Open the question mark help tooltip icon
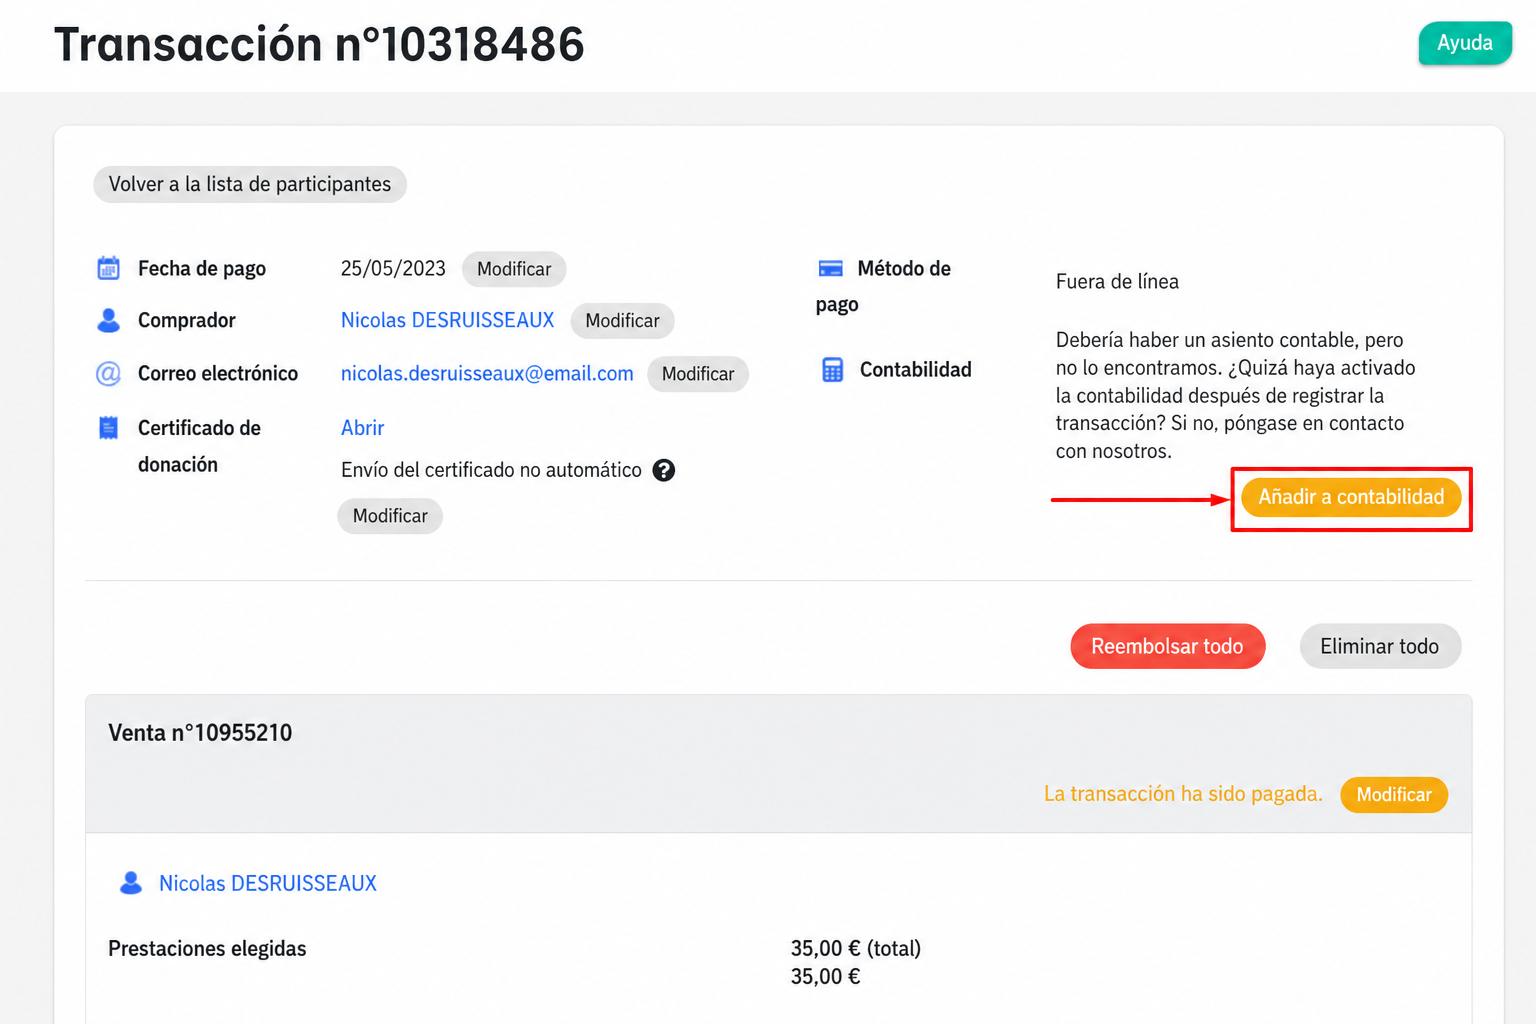1536x1024 pixels. 664,470
